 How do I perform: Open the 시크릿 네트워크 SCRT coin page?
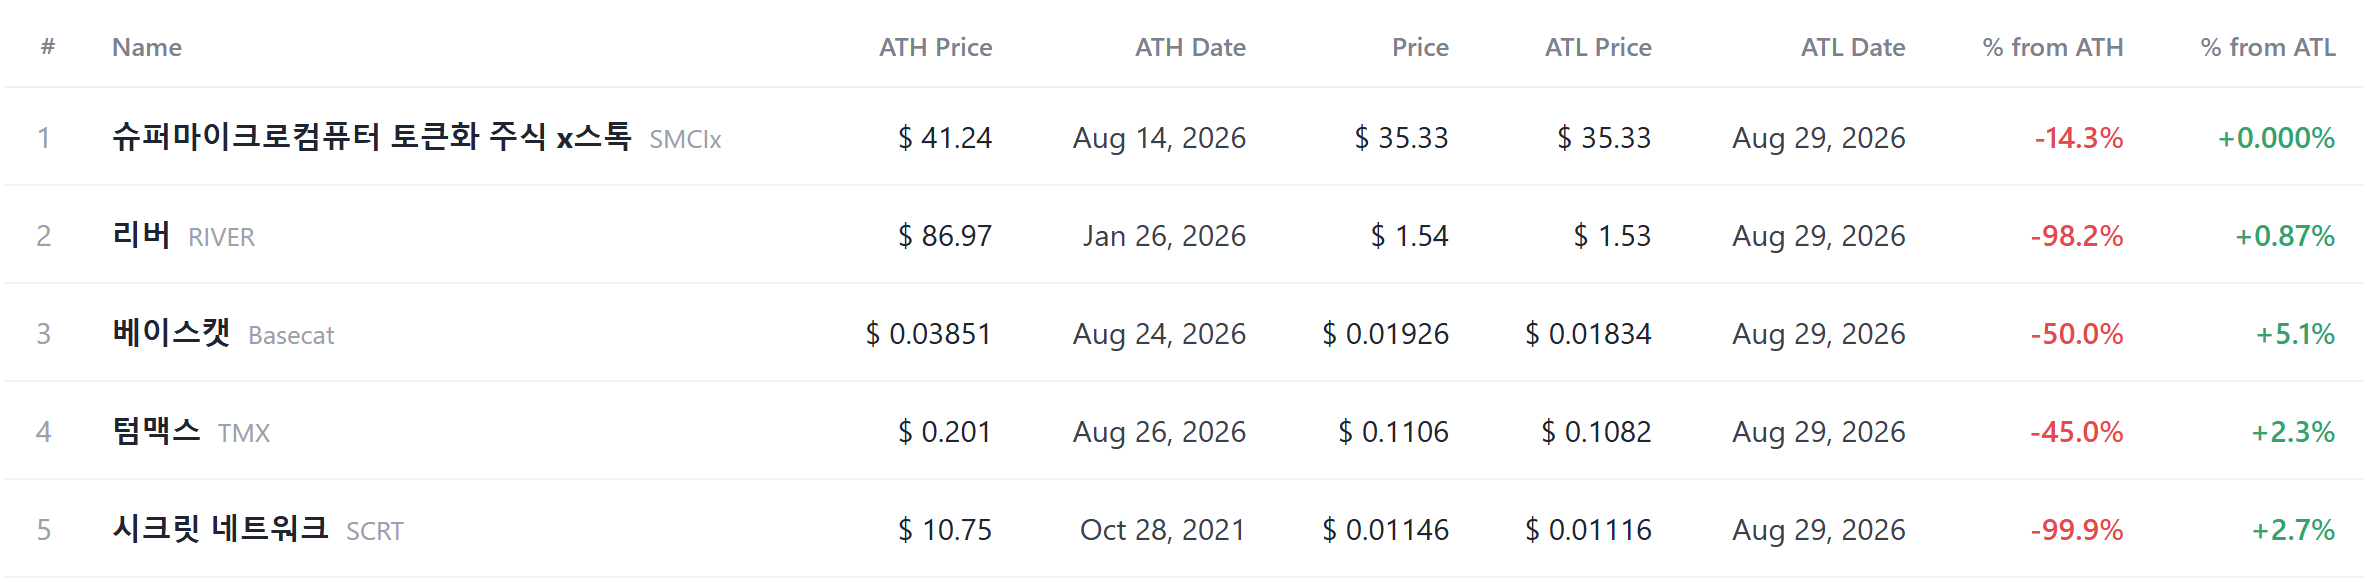pos(258,530)
